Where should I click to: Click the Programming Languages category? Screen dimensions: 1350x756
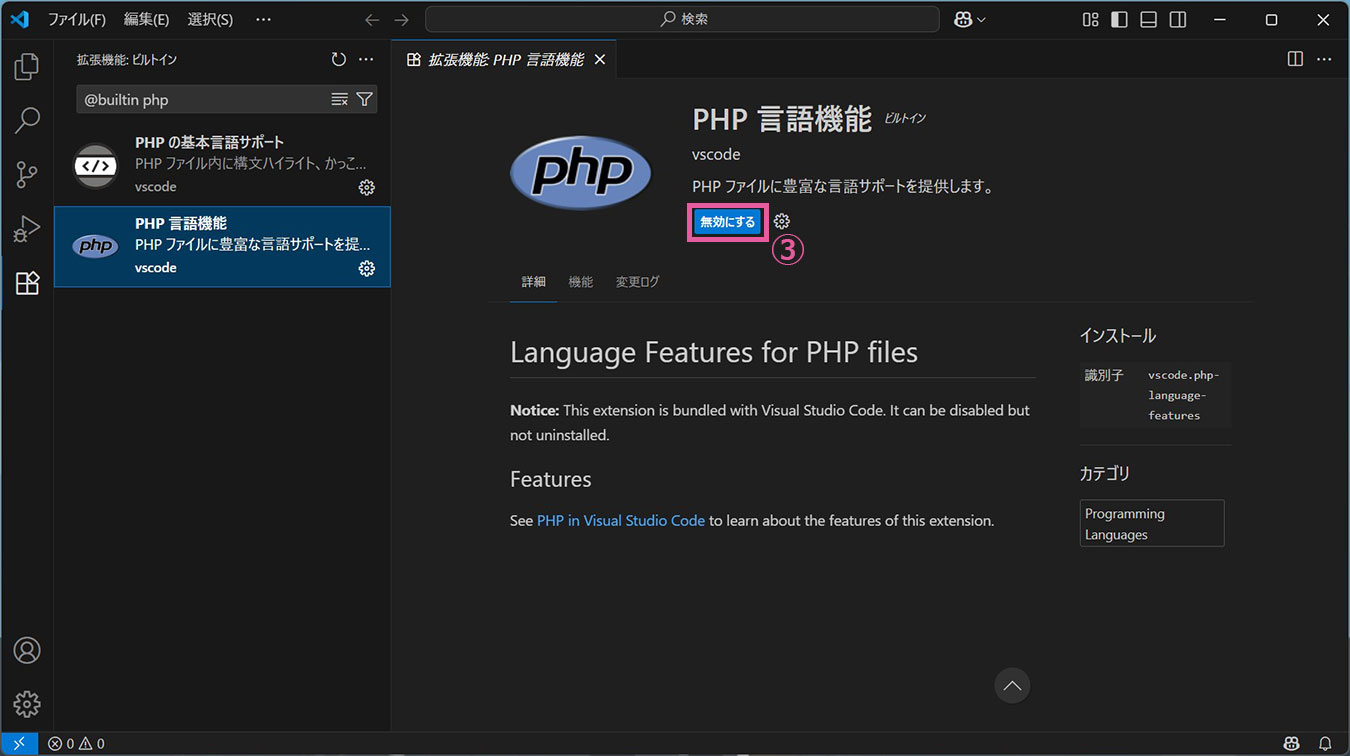tap(1152, 524)
